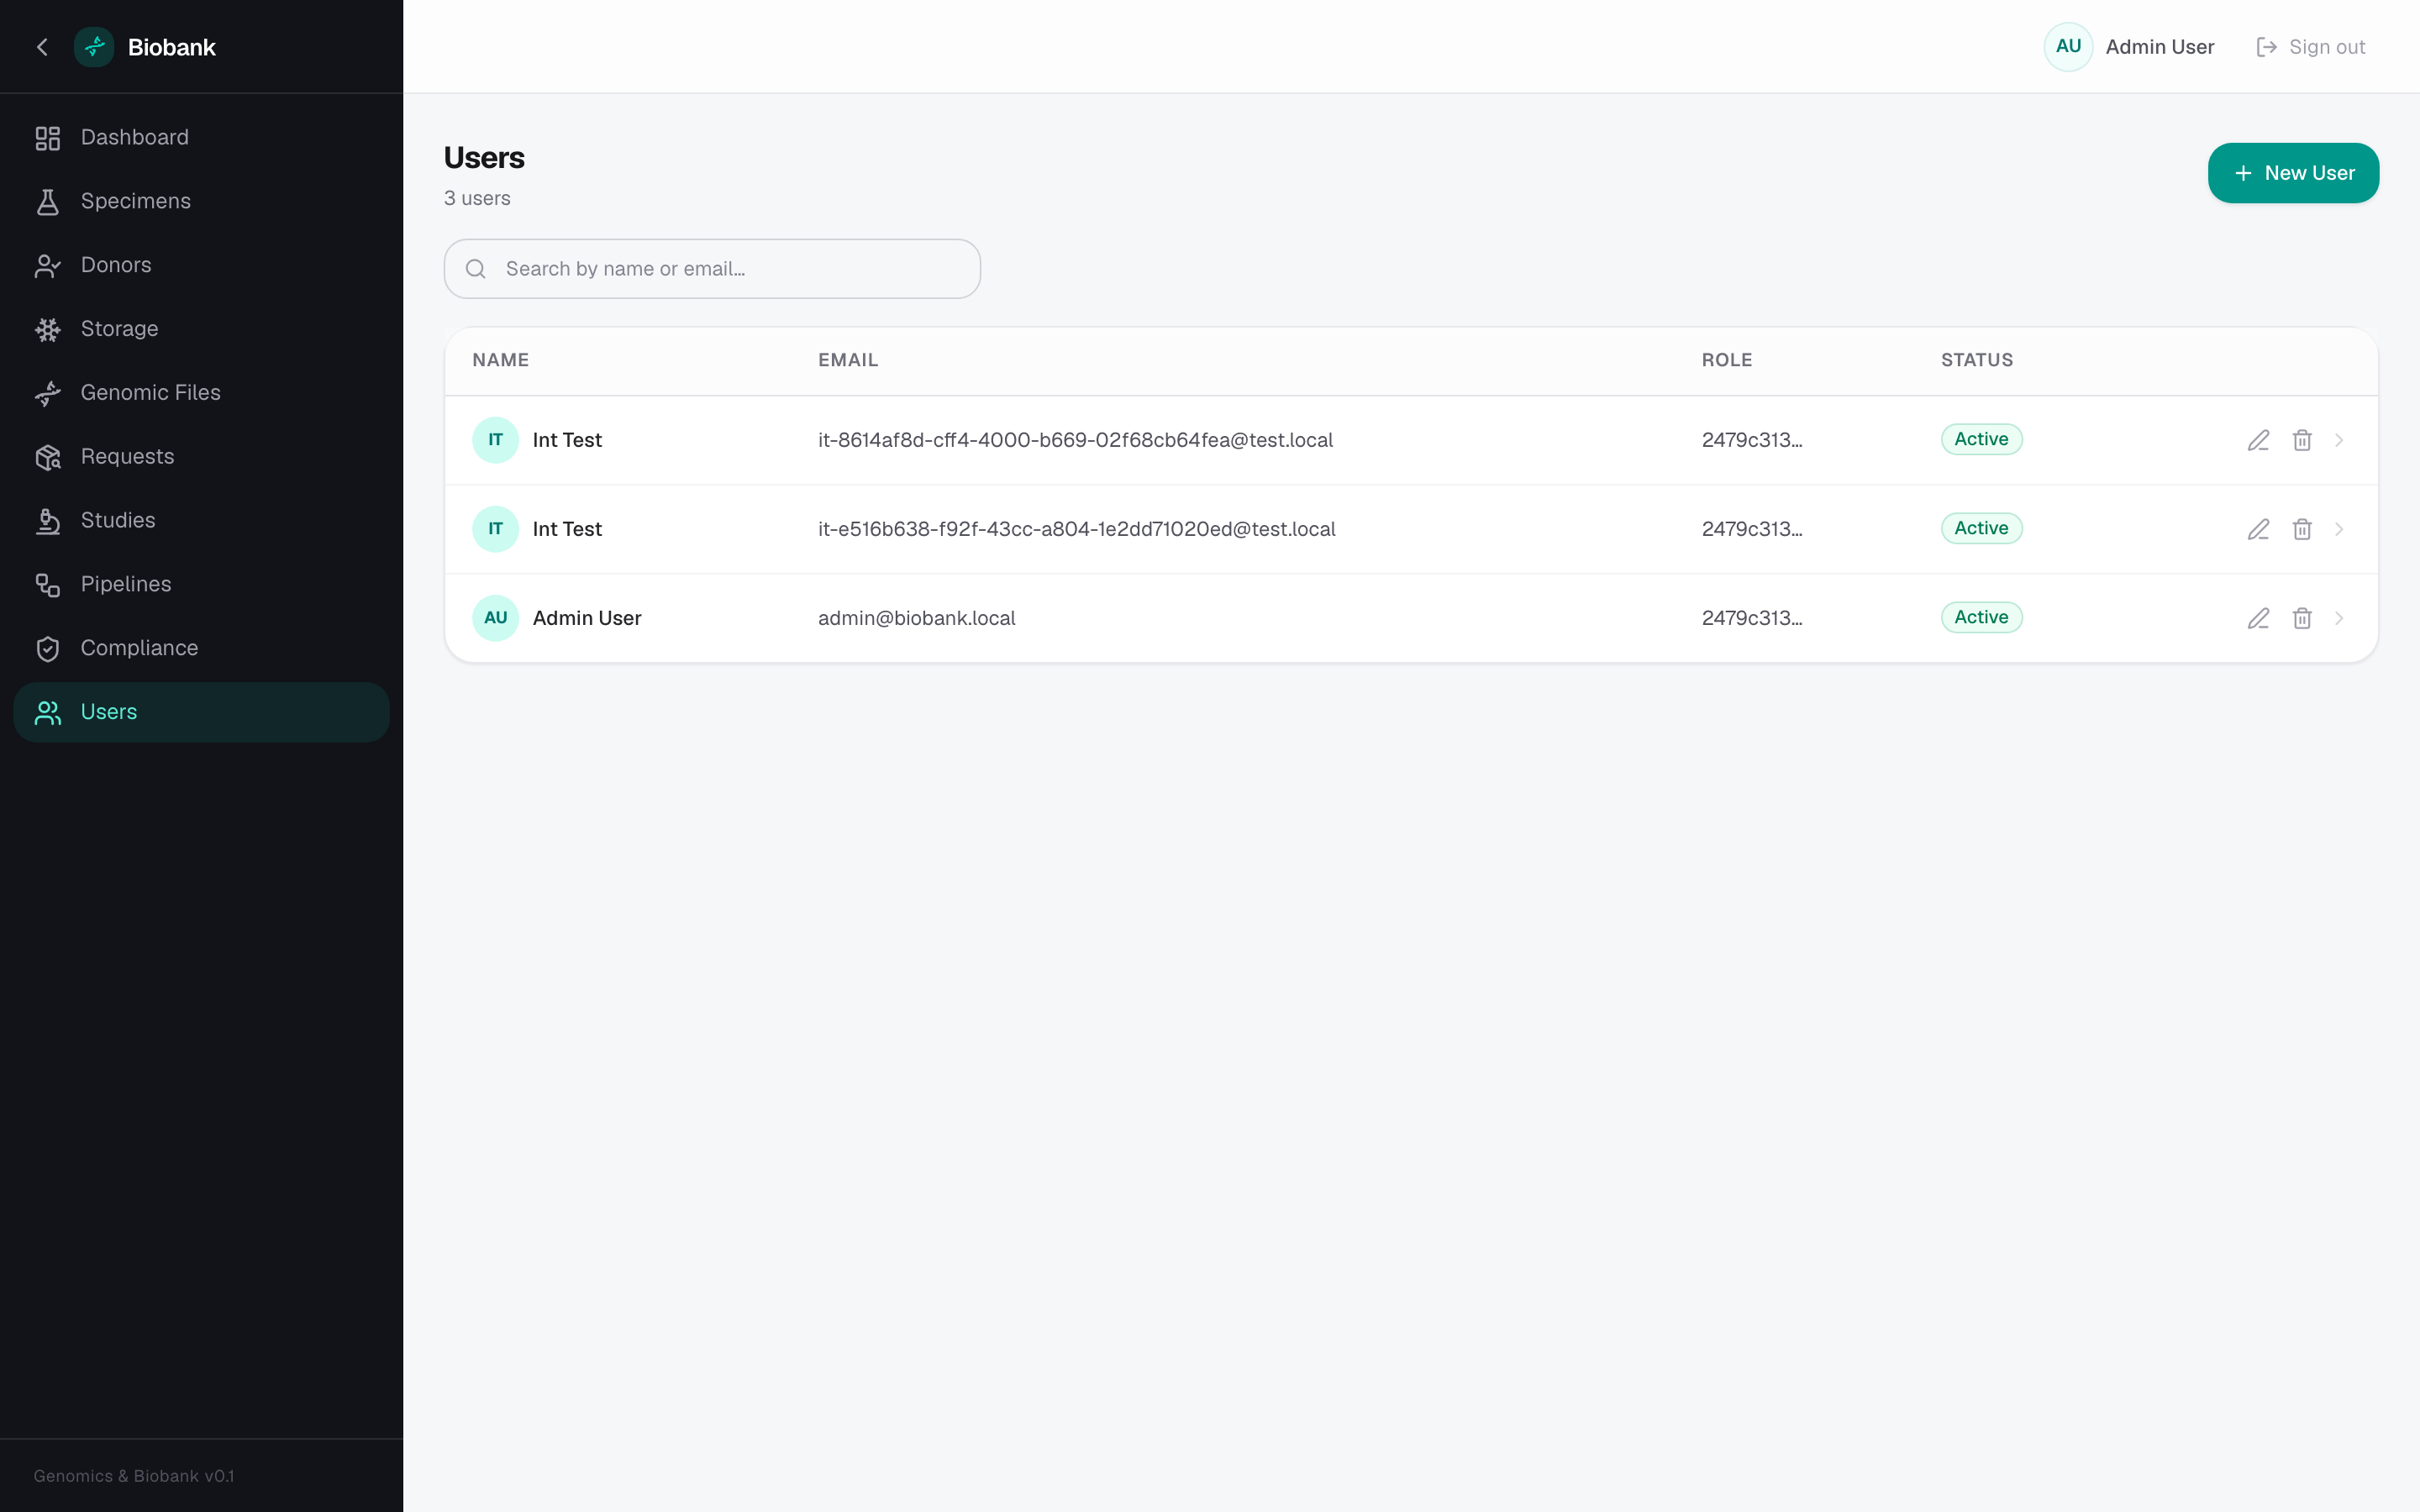
Task: Click admin@biobank.local email
Action: [916, 618]
